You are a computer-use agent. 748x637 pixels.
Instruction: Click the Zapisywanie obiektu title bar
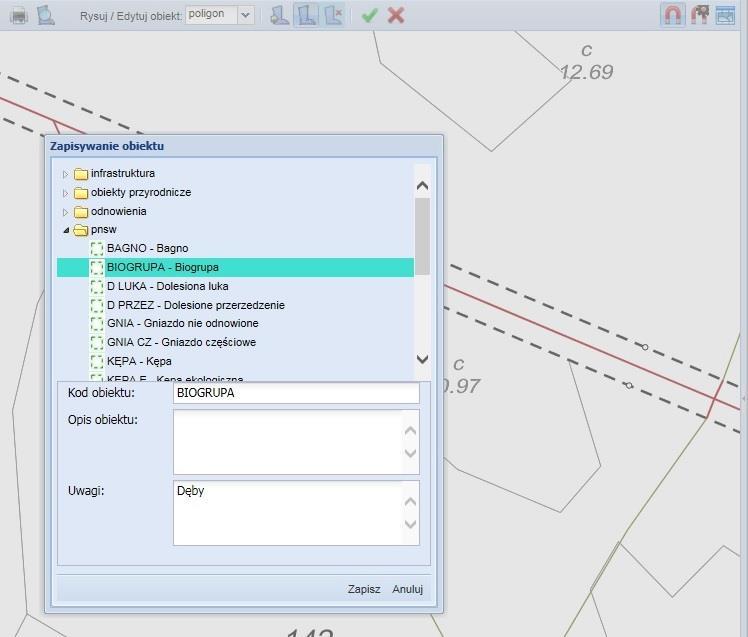pos(244,146)
